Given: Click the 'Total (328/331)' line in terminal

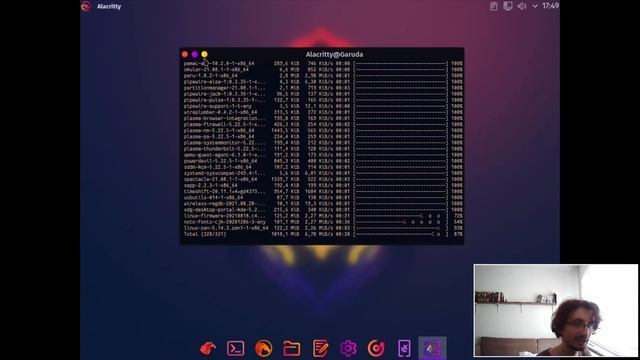Looking at the screenshot, I should click(x=323, y=234).
